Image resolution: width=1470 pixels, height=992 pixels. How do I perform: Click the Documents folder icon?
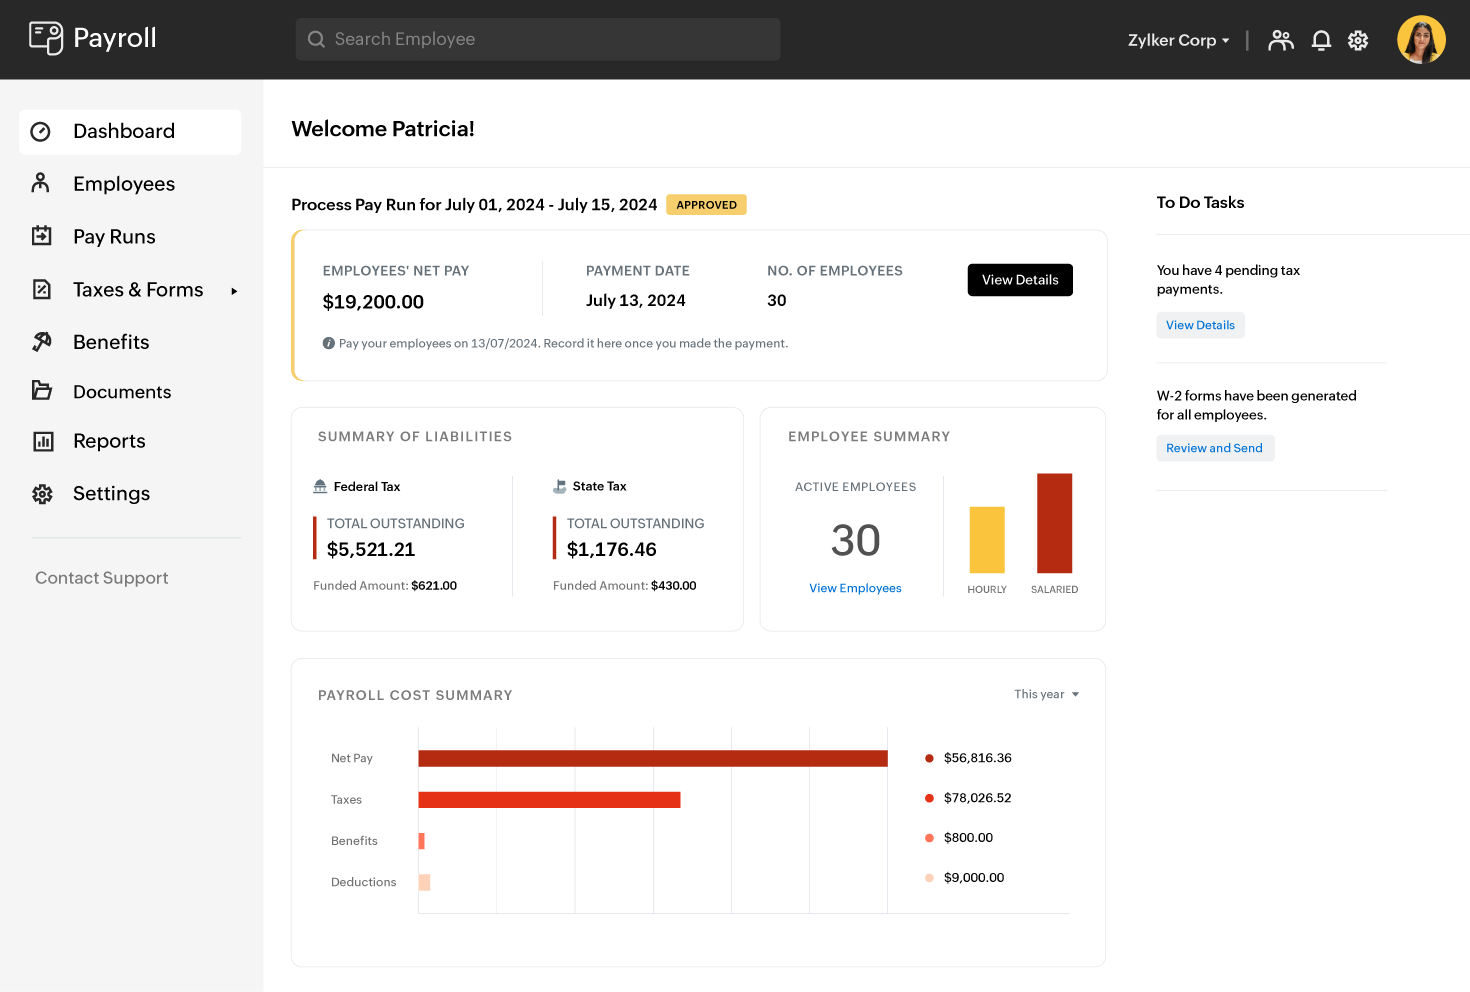(x=41, y=391)
